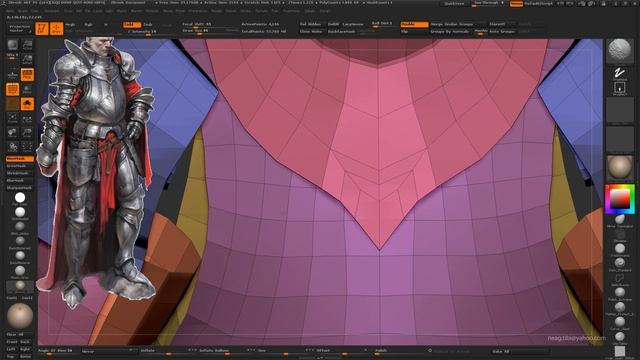The width and height of the screenshot is (640, 360).
Task: Open the large material preview sphere bottom-left
Action: [x=20, y=316]
